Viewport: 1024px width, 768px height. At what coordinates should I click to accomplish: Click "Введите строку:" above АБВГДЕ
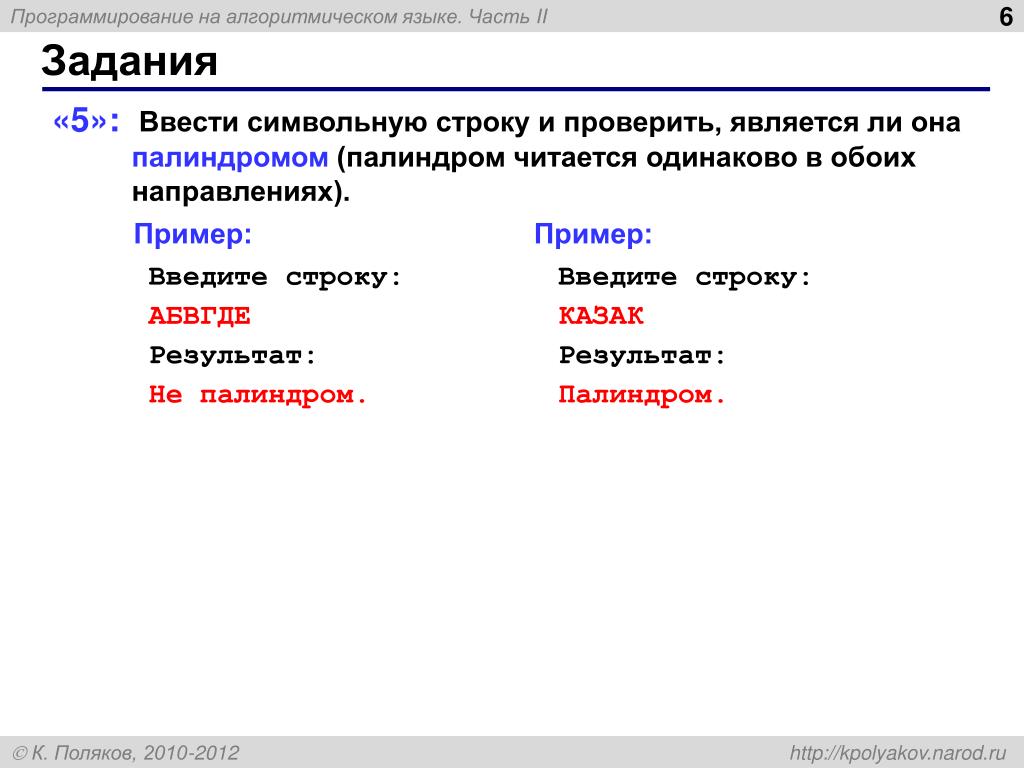275,278
